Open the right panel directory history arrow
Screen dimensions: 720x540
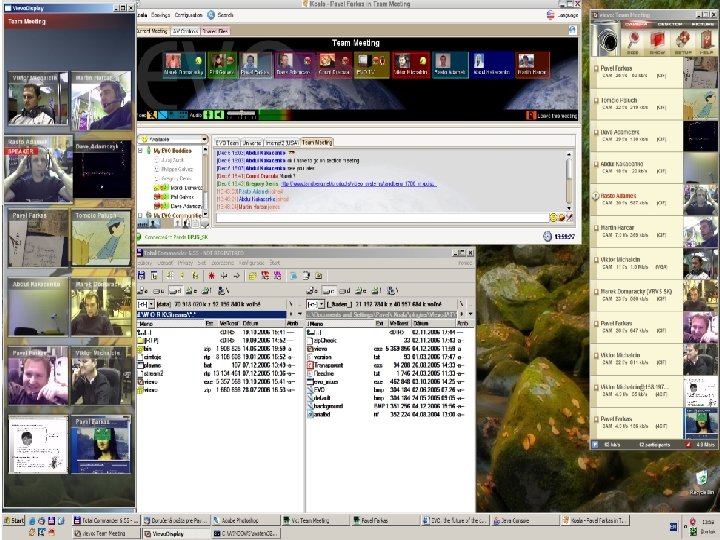tap(470, 315)
